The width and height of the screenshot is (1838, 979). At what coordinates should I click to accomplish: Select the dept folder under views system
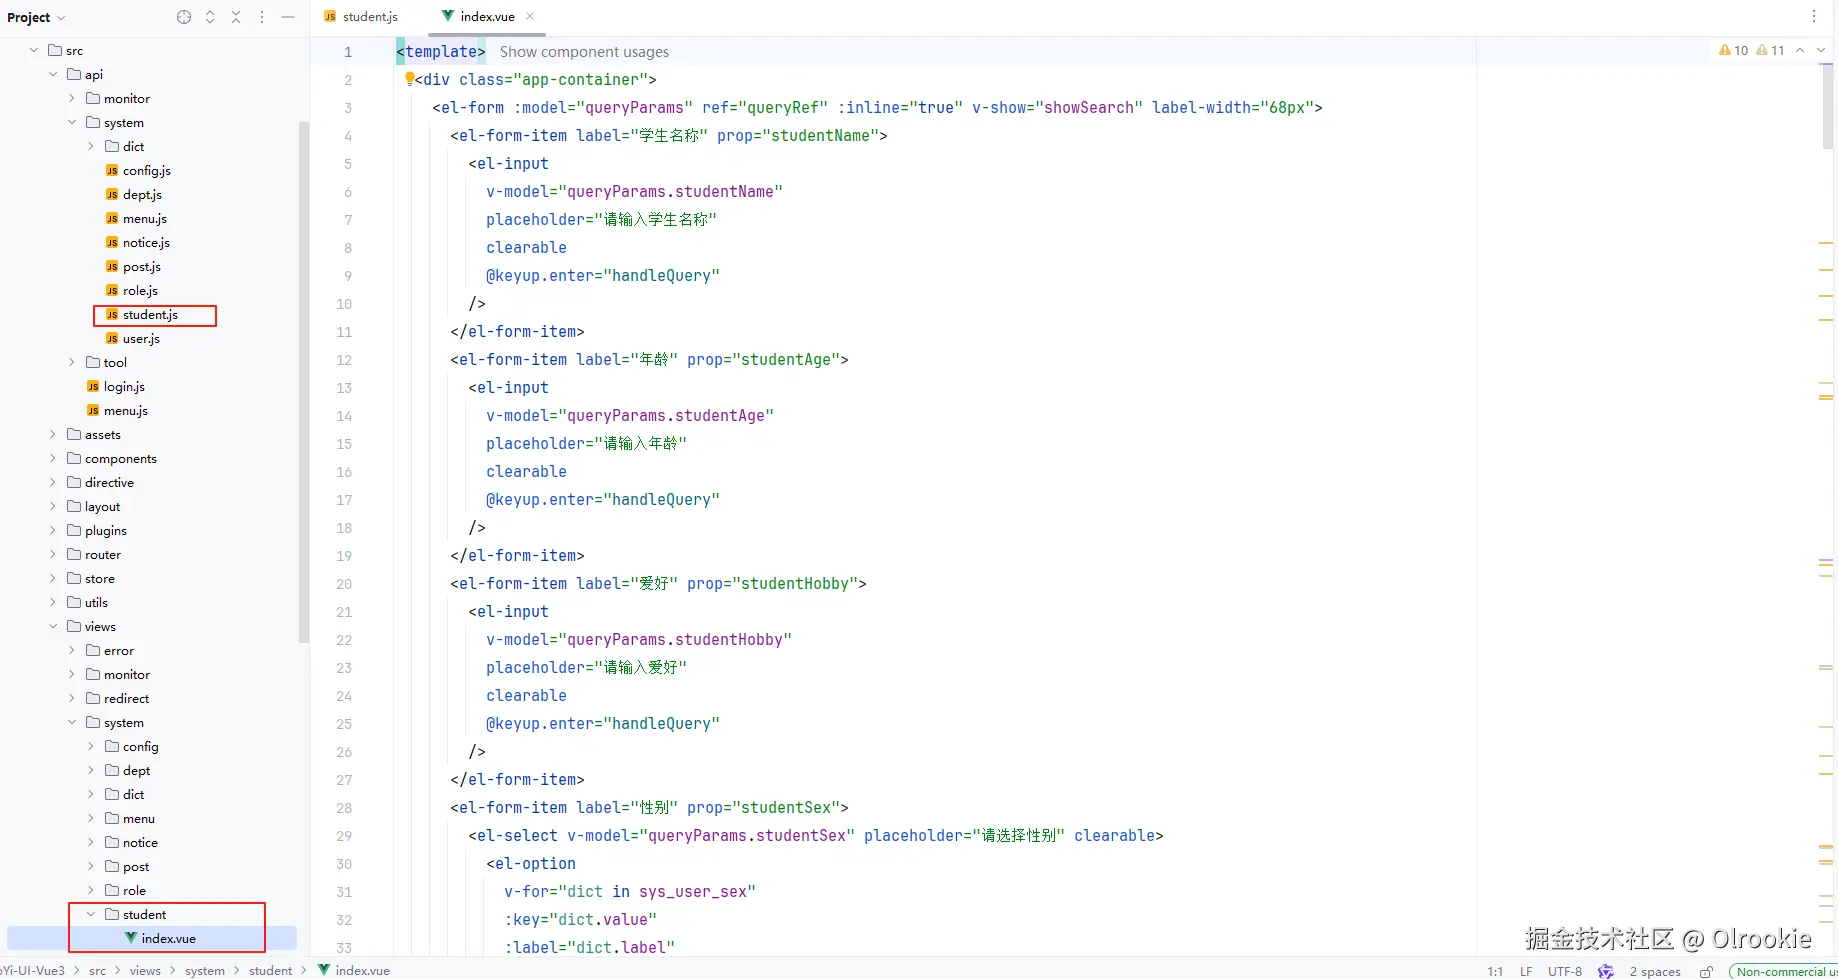128,770
